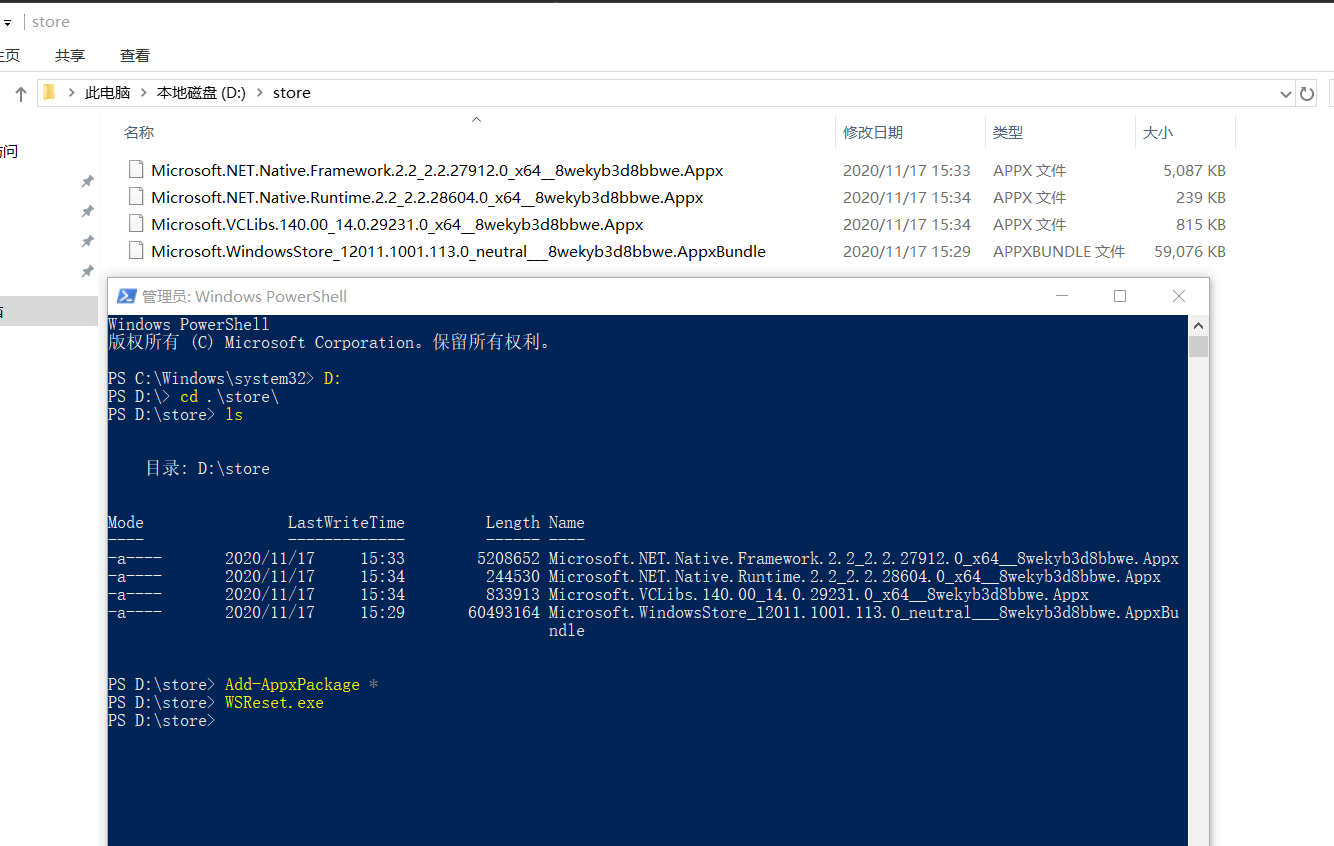The image size is (1334, 846).
Task: Click the file icon for Microsoft.WindowsStore AppxBundle
Action: coord(136,251)
